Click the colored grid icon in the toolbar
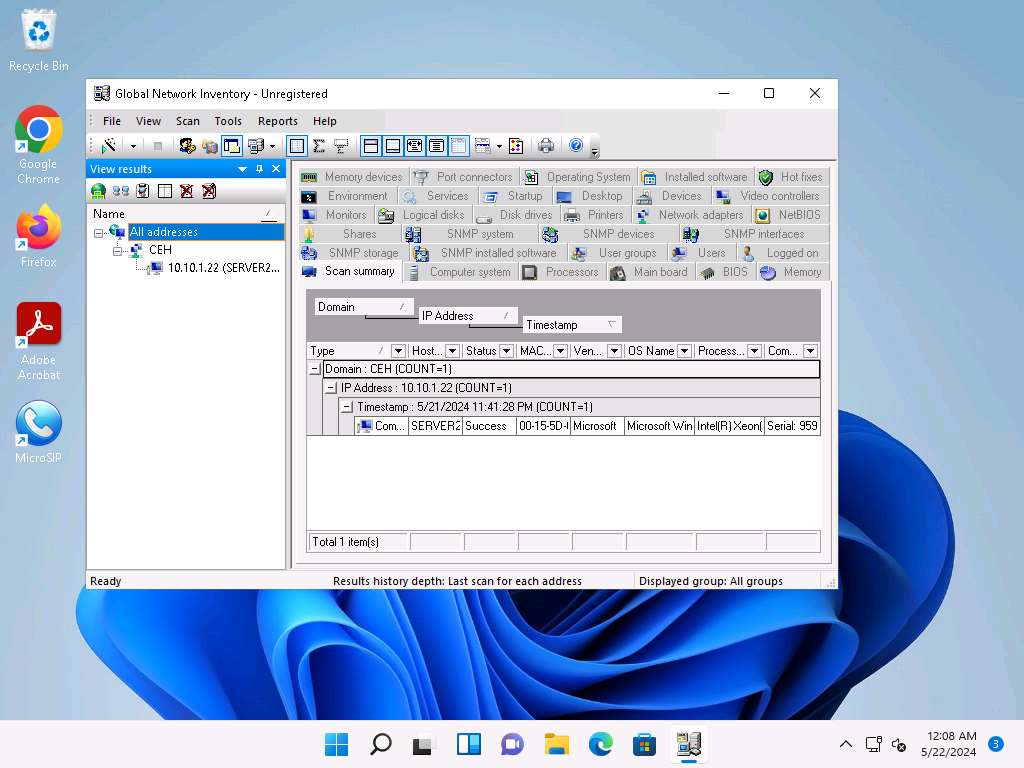Screen dimensions: 1024x768 516,146
